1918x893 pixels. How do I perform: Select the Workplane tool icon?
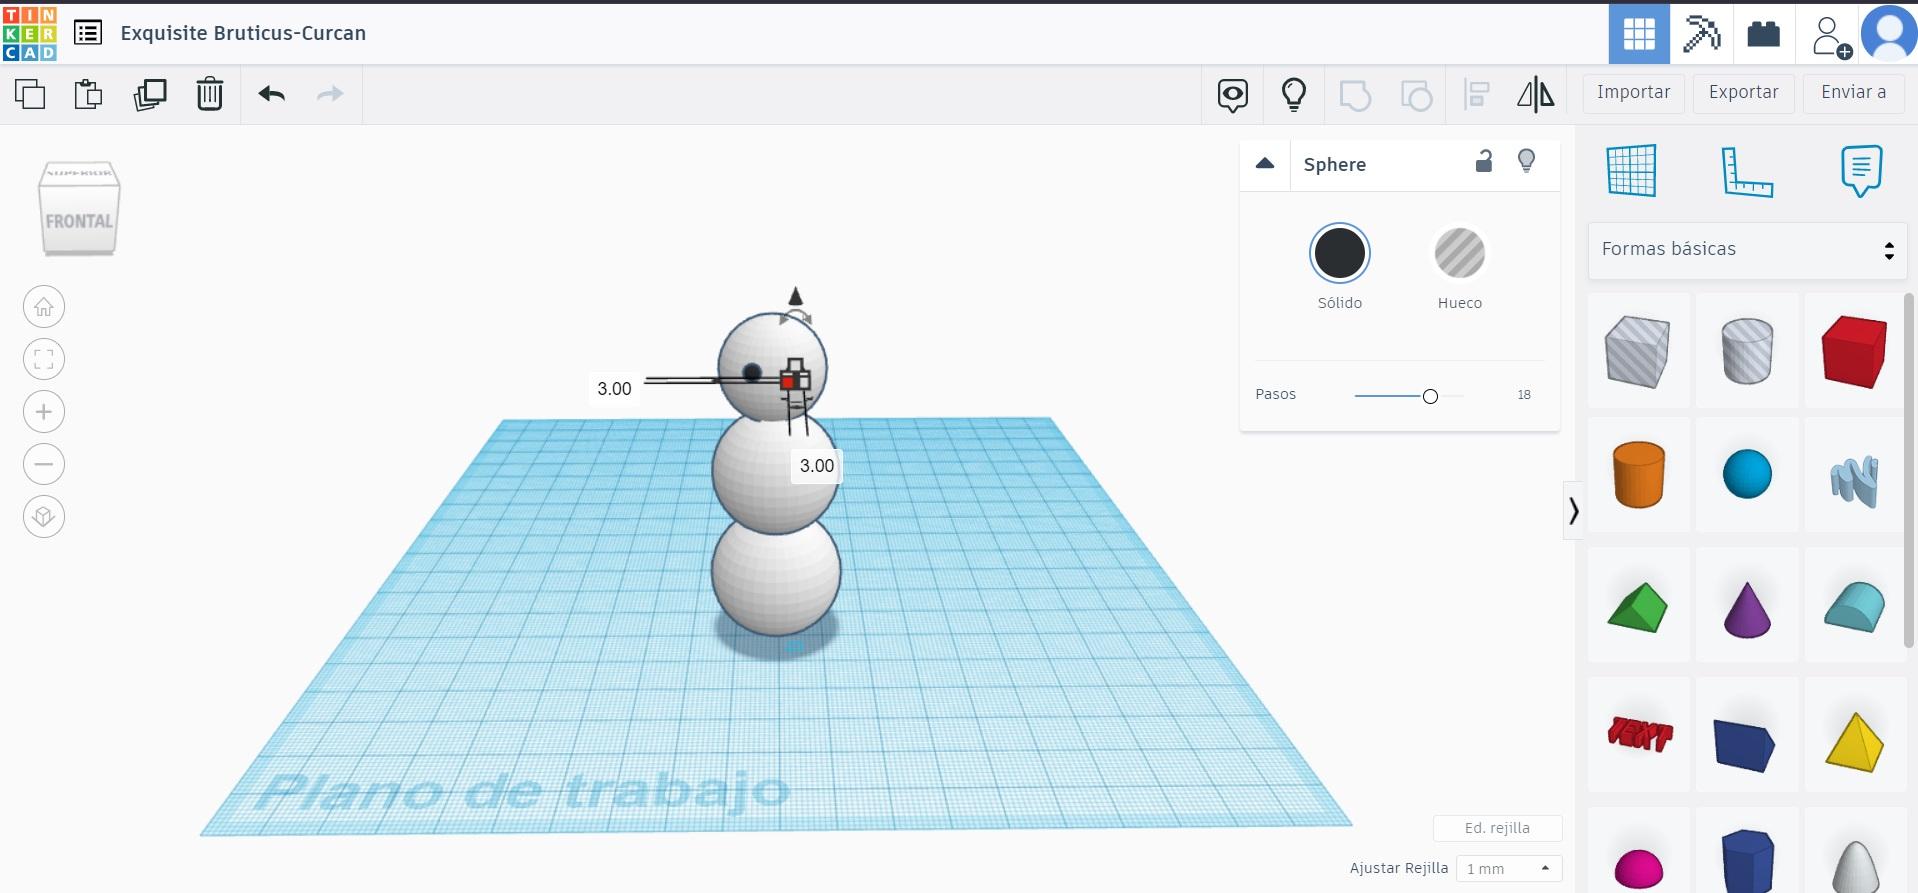tap(1632, 171)
